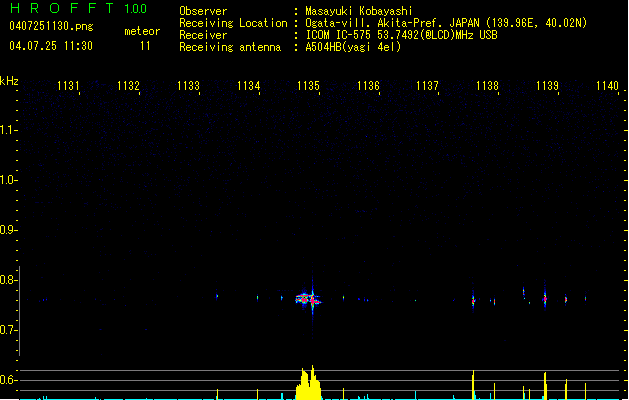Click the large meteor echo near 1135
Viewport: 629px width, 400px height.
click(x=308, y=299)
